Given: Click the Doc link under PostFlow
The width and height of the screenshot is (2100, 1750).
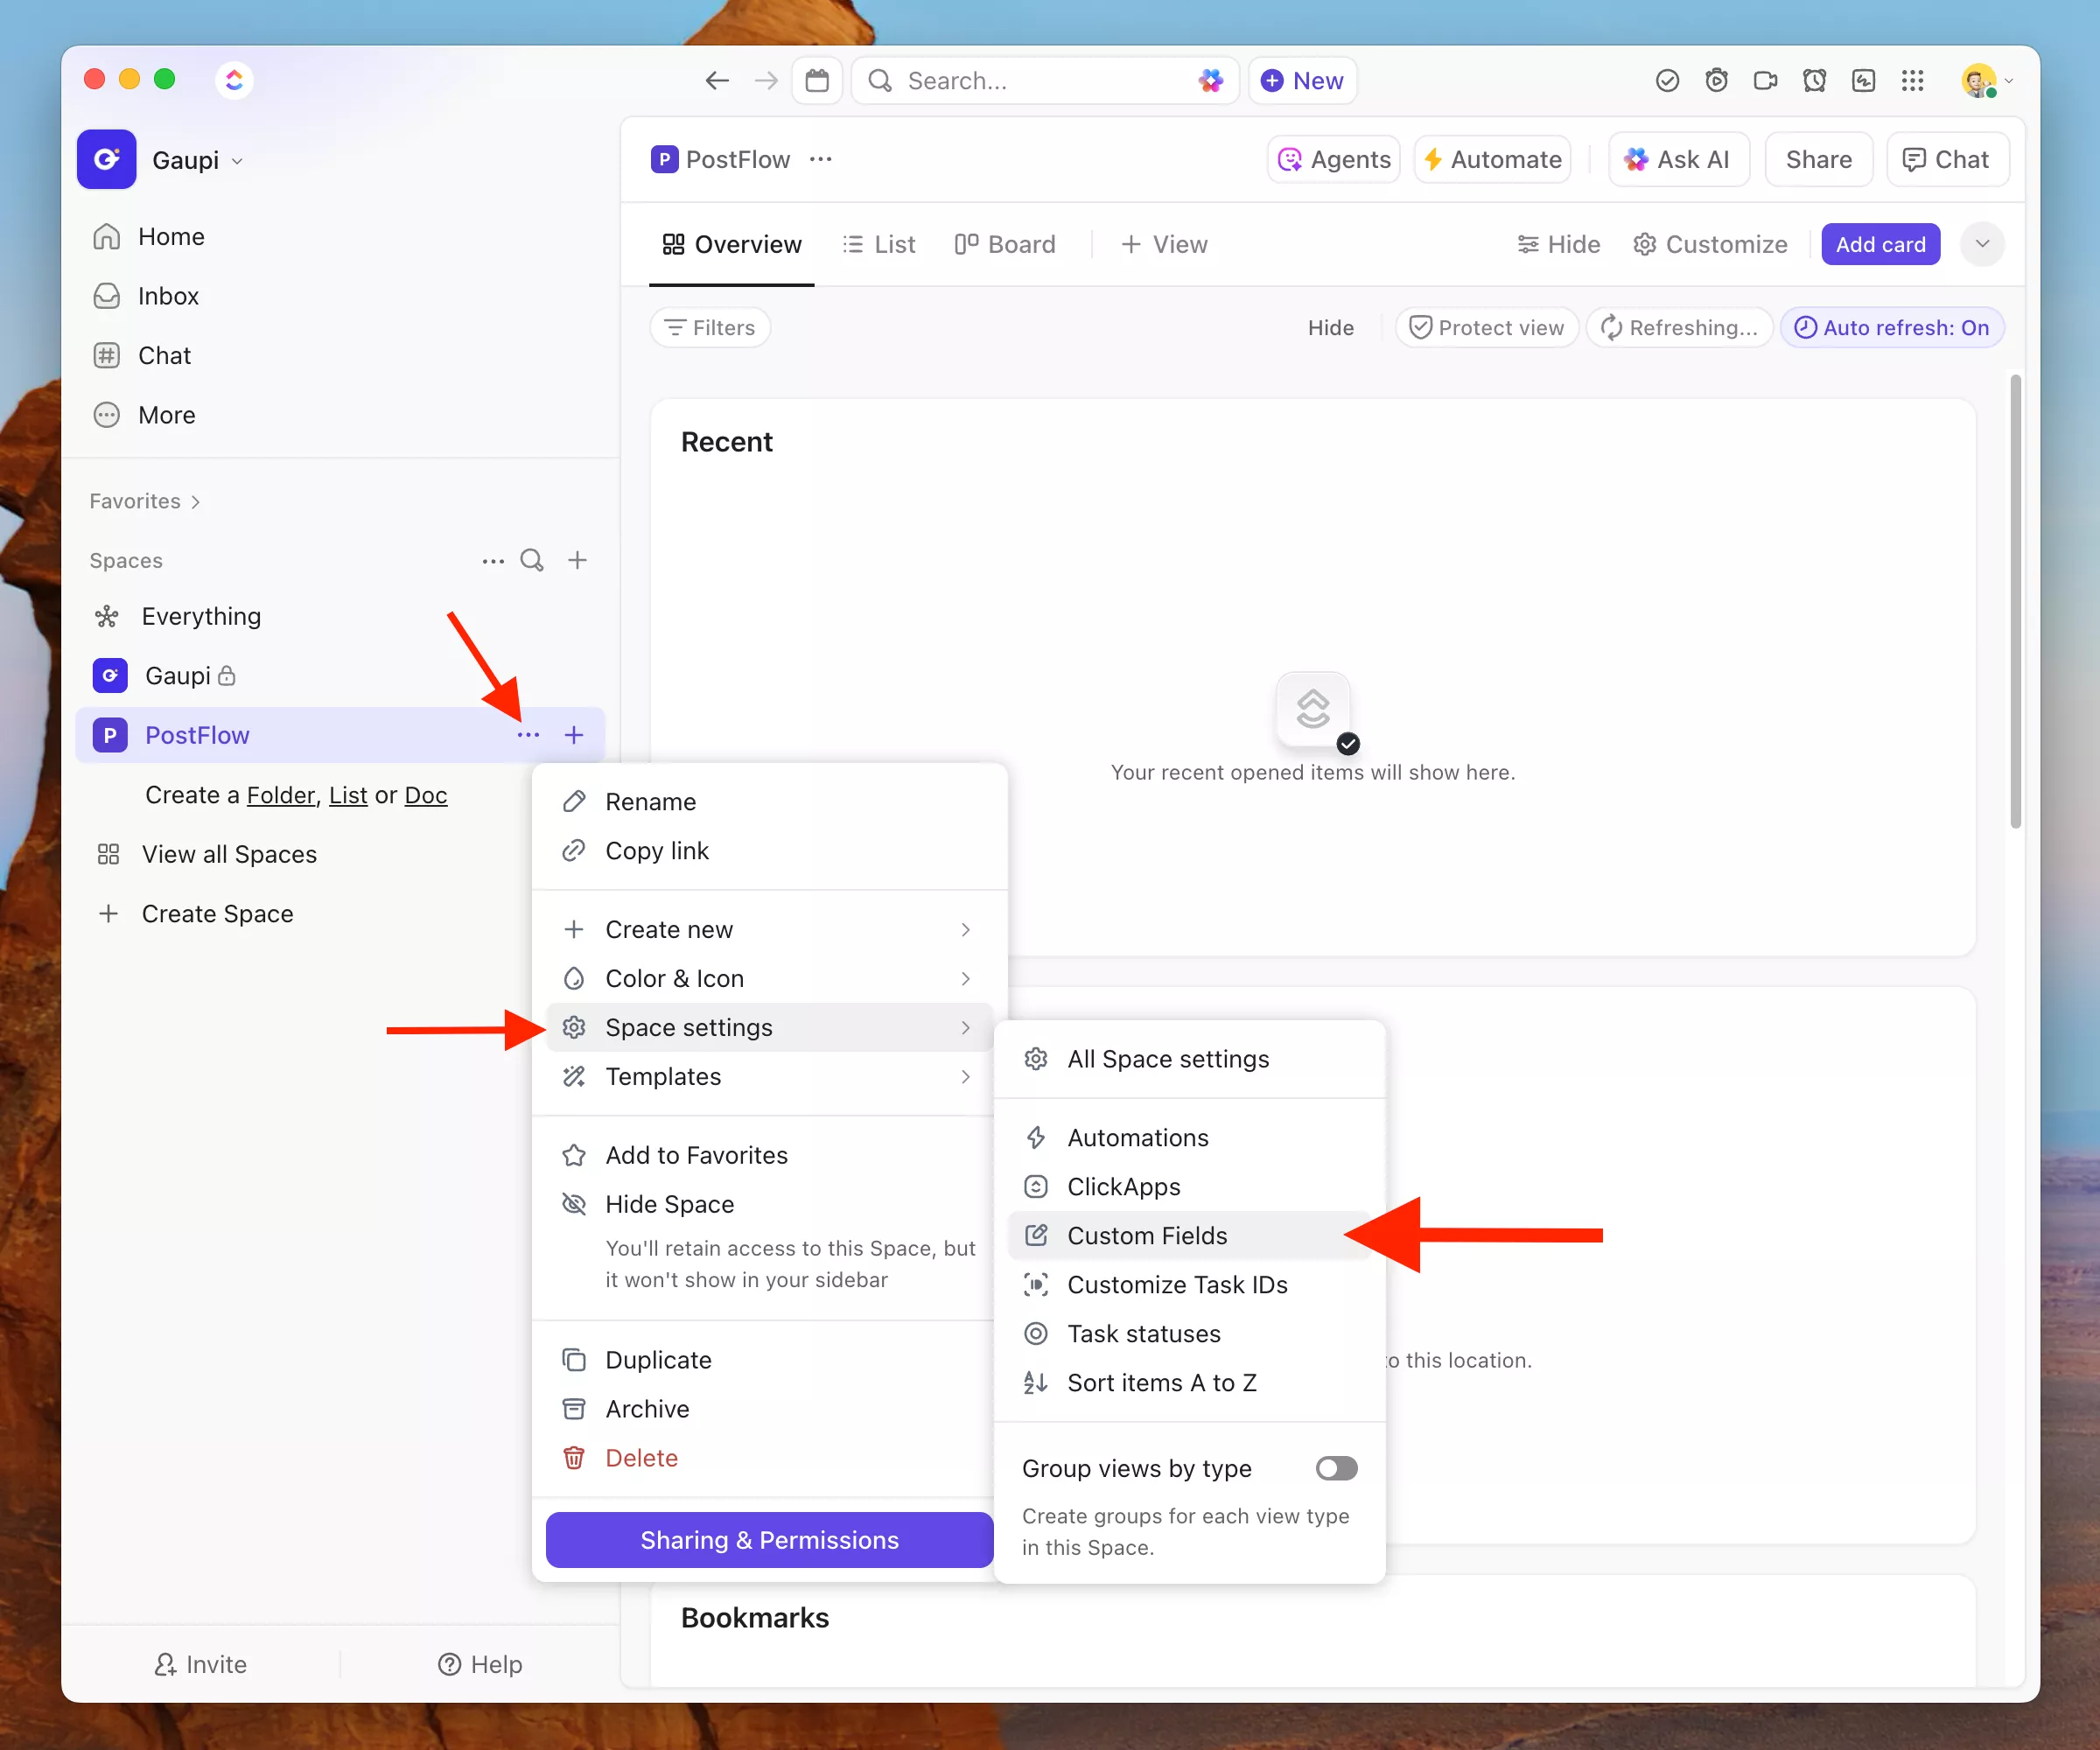Looking at the screenshot, I should (426, 795).
